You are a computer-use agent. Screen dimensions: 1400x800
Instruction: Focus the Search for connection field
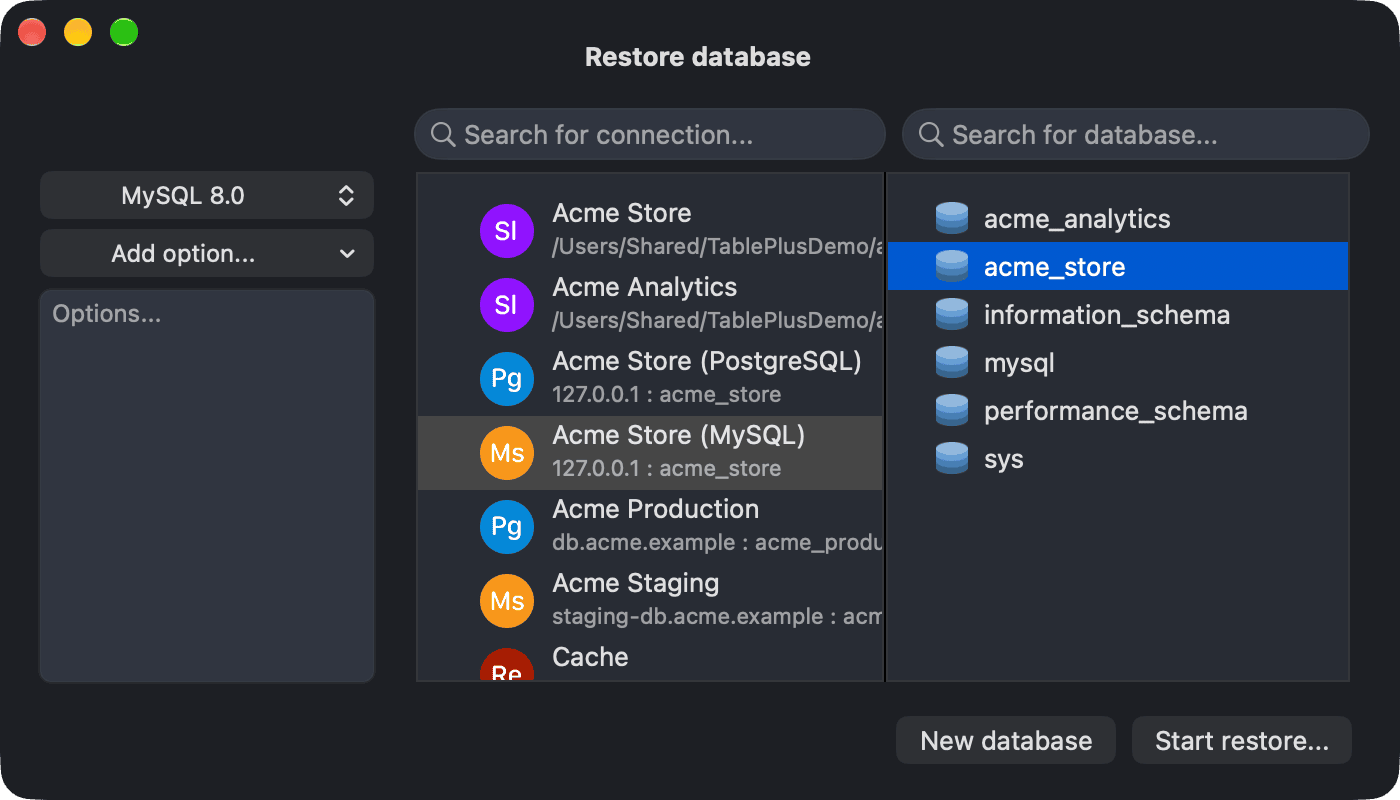(650, 134)
